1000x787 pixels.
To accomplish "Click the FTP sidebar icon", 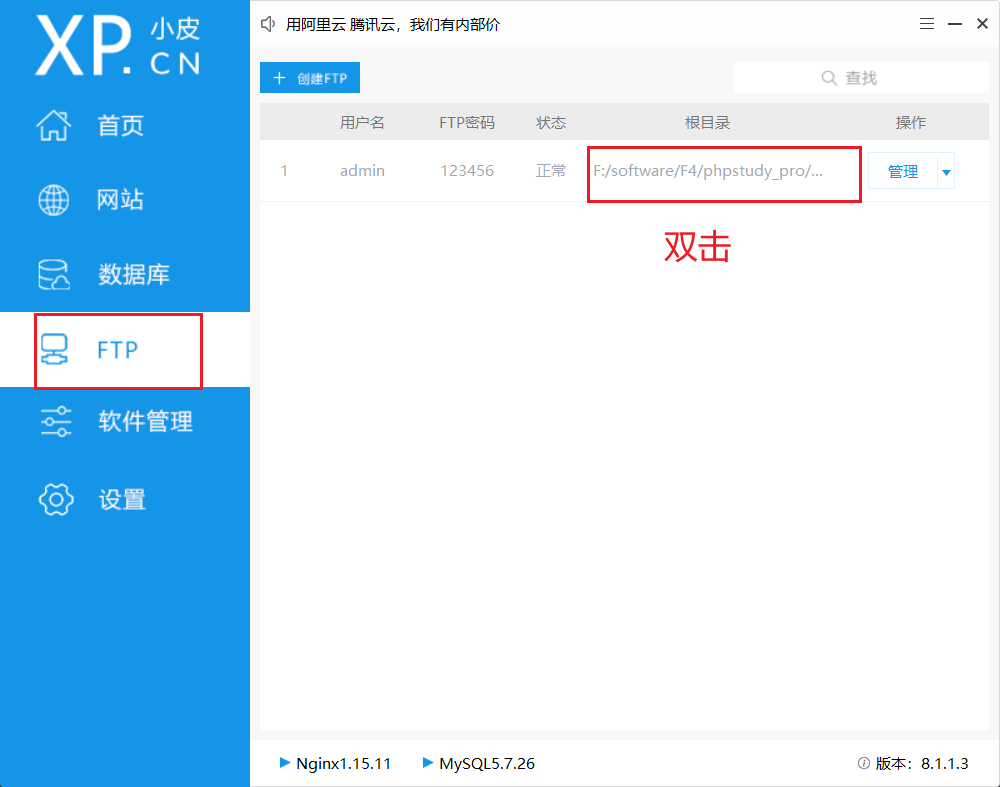I will coord(55,349).
